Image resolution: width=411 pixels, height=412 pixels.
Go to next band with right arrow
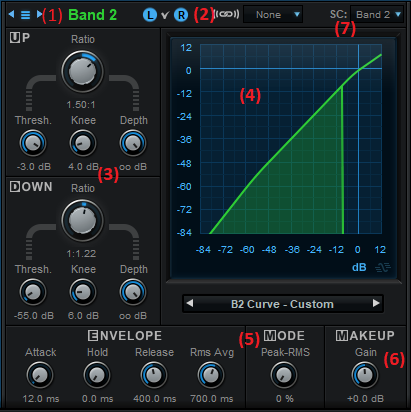(x=39, y=14)
